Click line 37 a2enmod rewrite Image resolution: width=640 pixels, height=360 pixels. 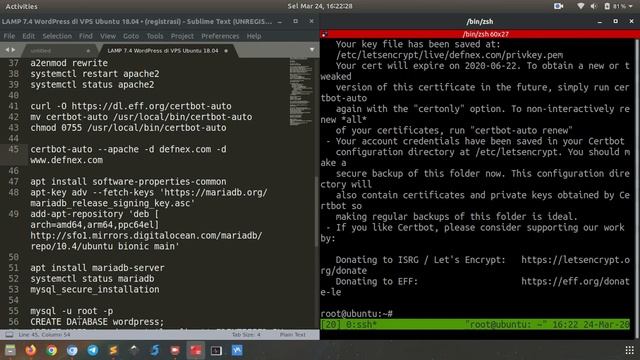(x=69, y=63)
